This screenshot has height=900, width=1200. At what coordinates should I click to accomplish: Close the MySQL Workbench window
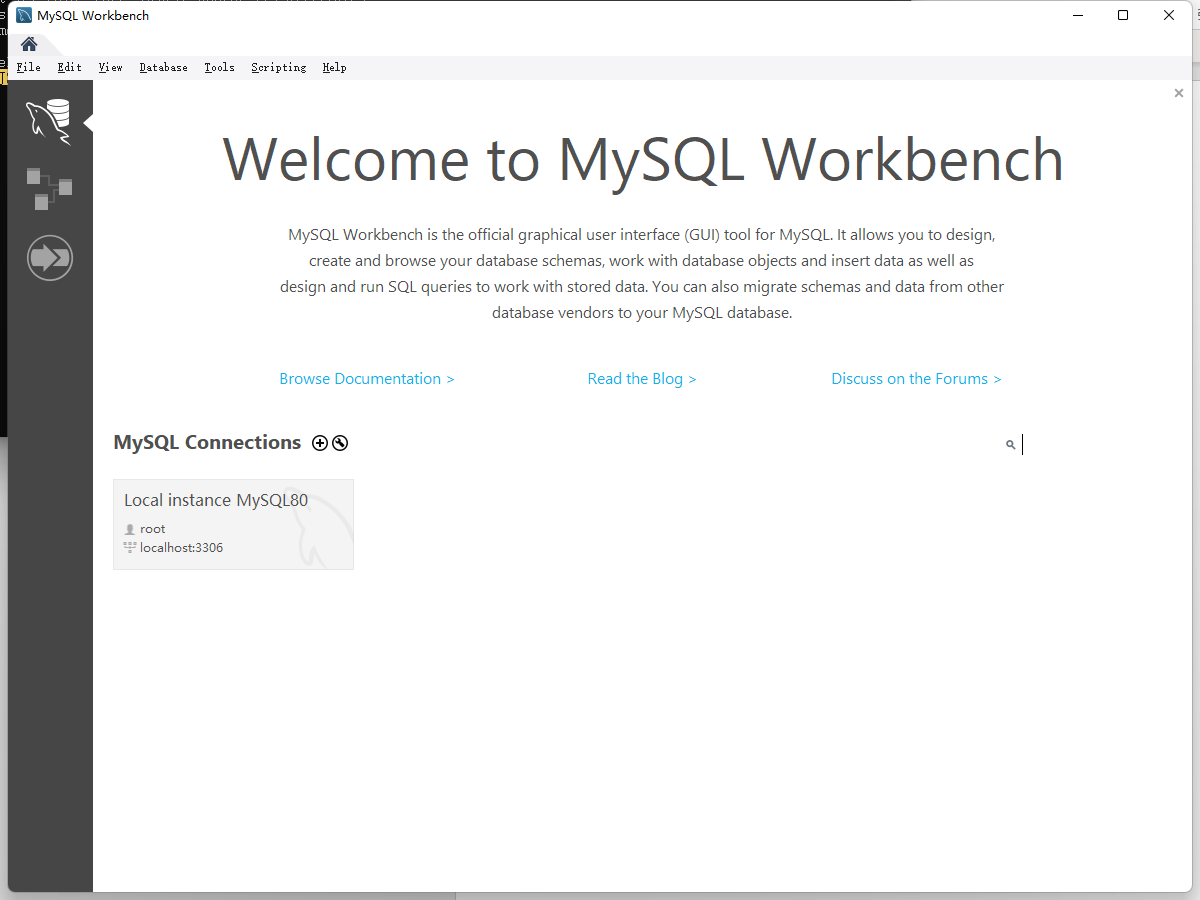(1169, 15)
